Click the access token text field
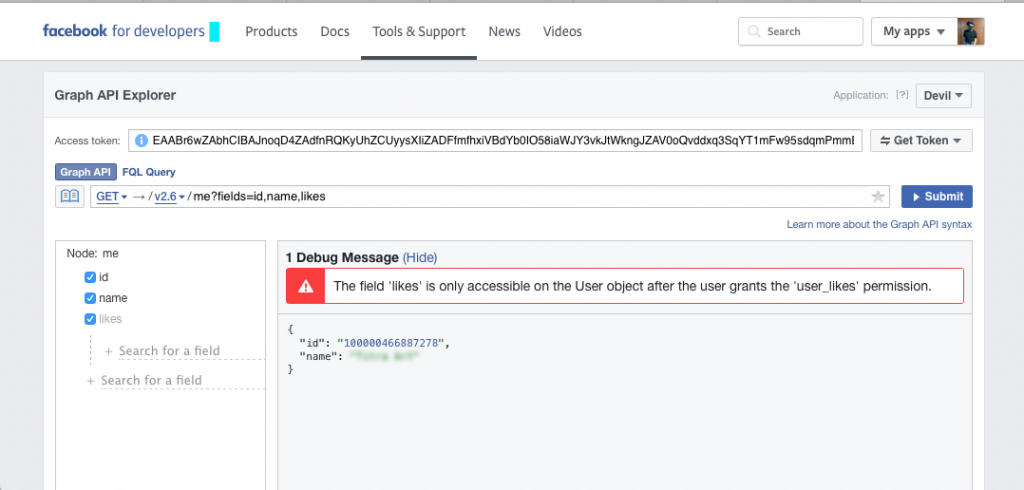 [x=496, y=140]
